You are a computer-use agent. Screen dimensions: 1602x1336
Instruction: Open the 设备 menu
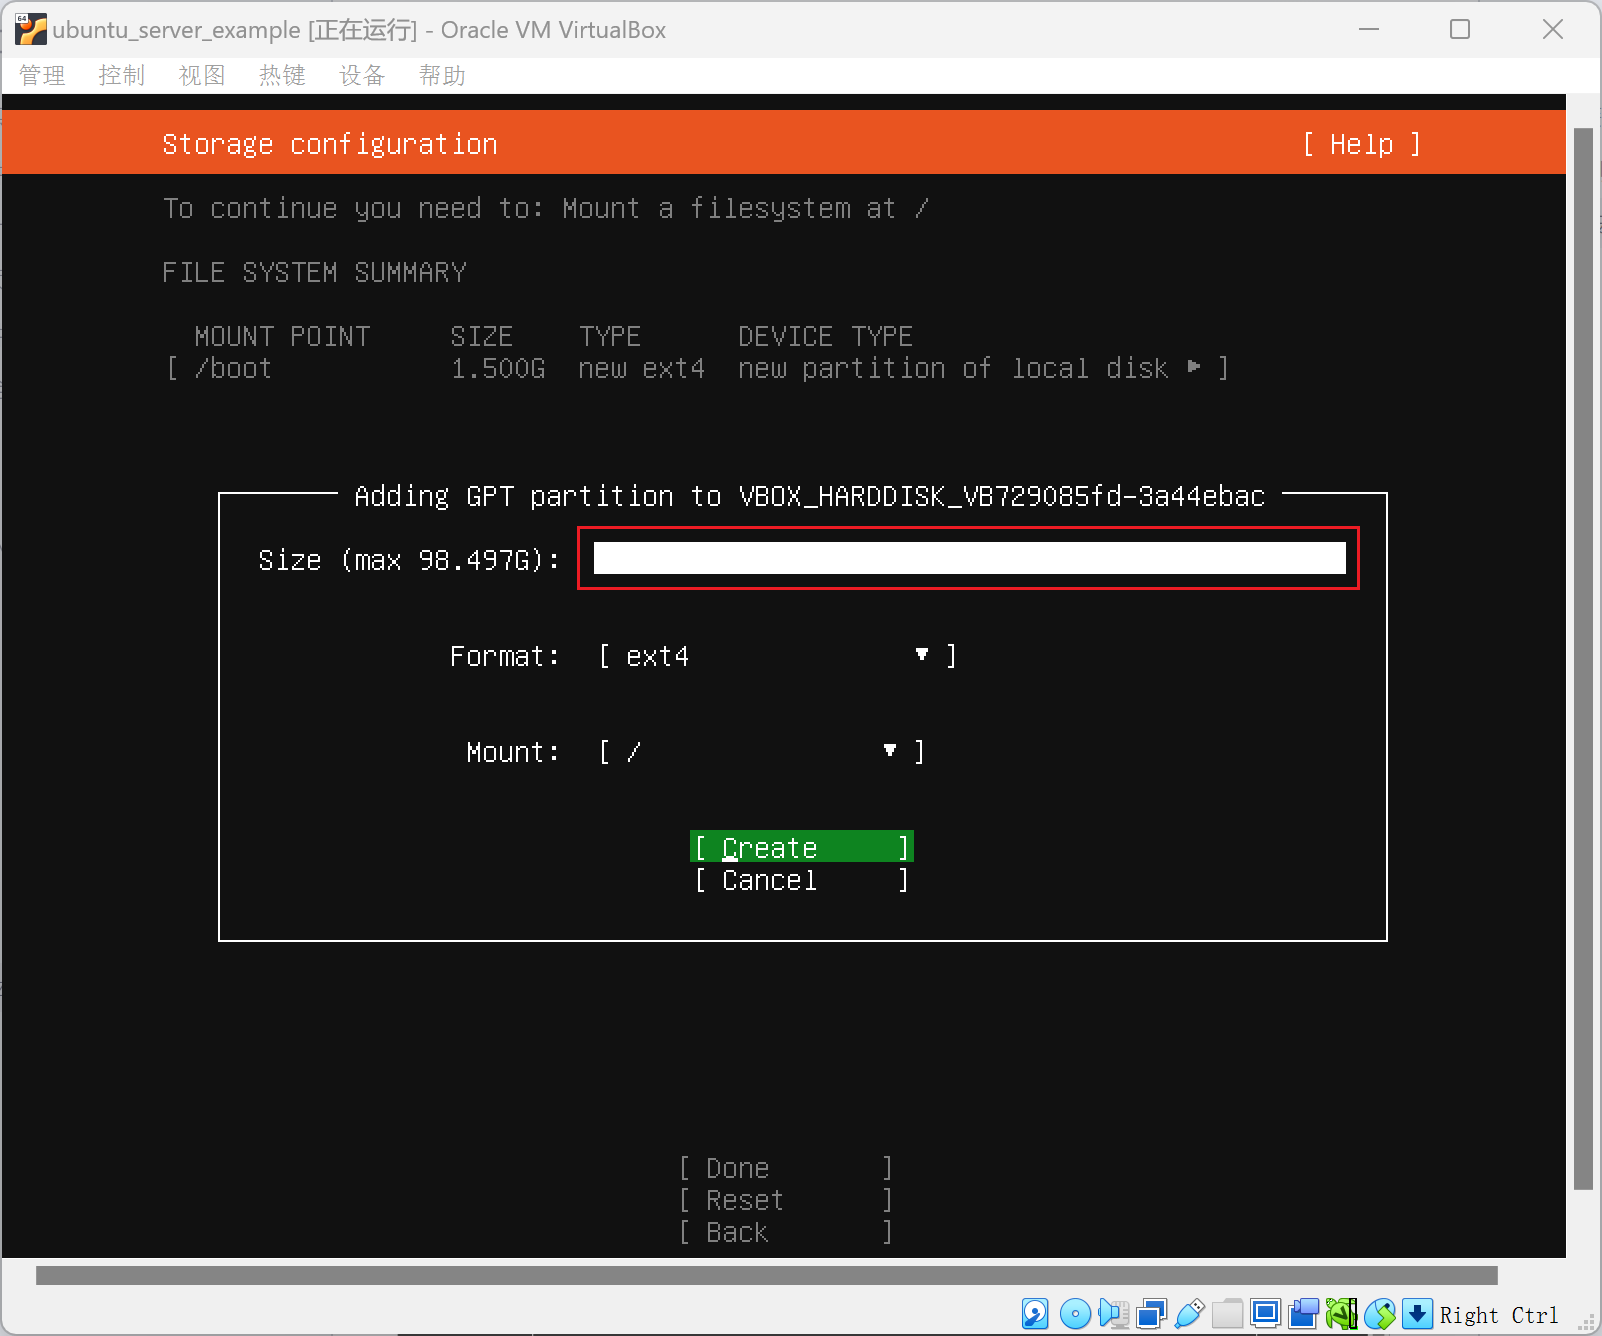[361, 76]
